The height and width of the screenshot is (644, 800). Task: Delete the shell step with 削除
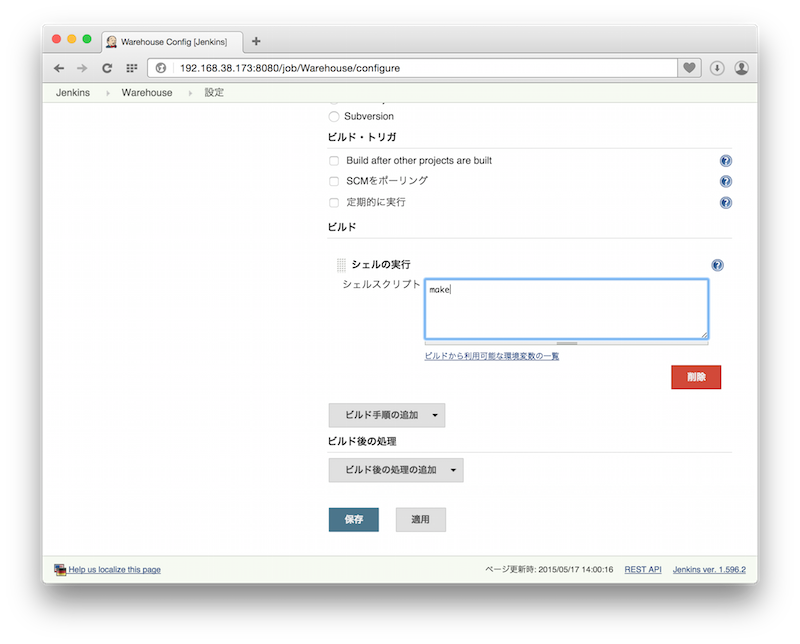pyautogui.click(x=696, y=377)
